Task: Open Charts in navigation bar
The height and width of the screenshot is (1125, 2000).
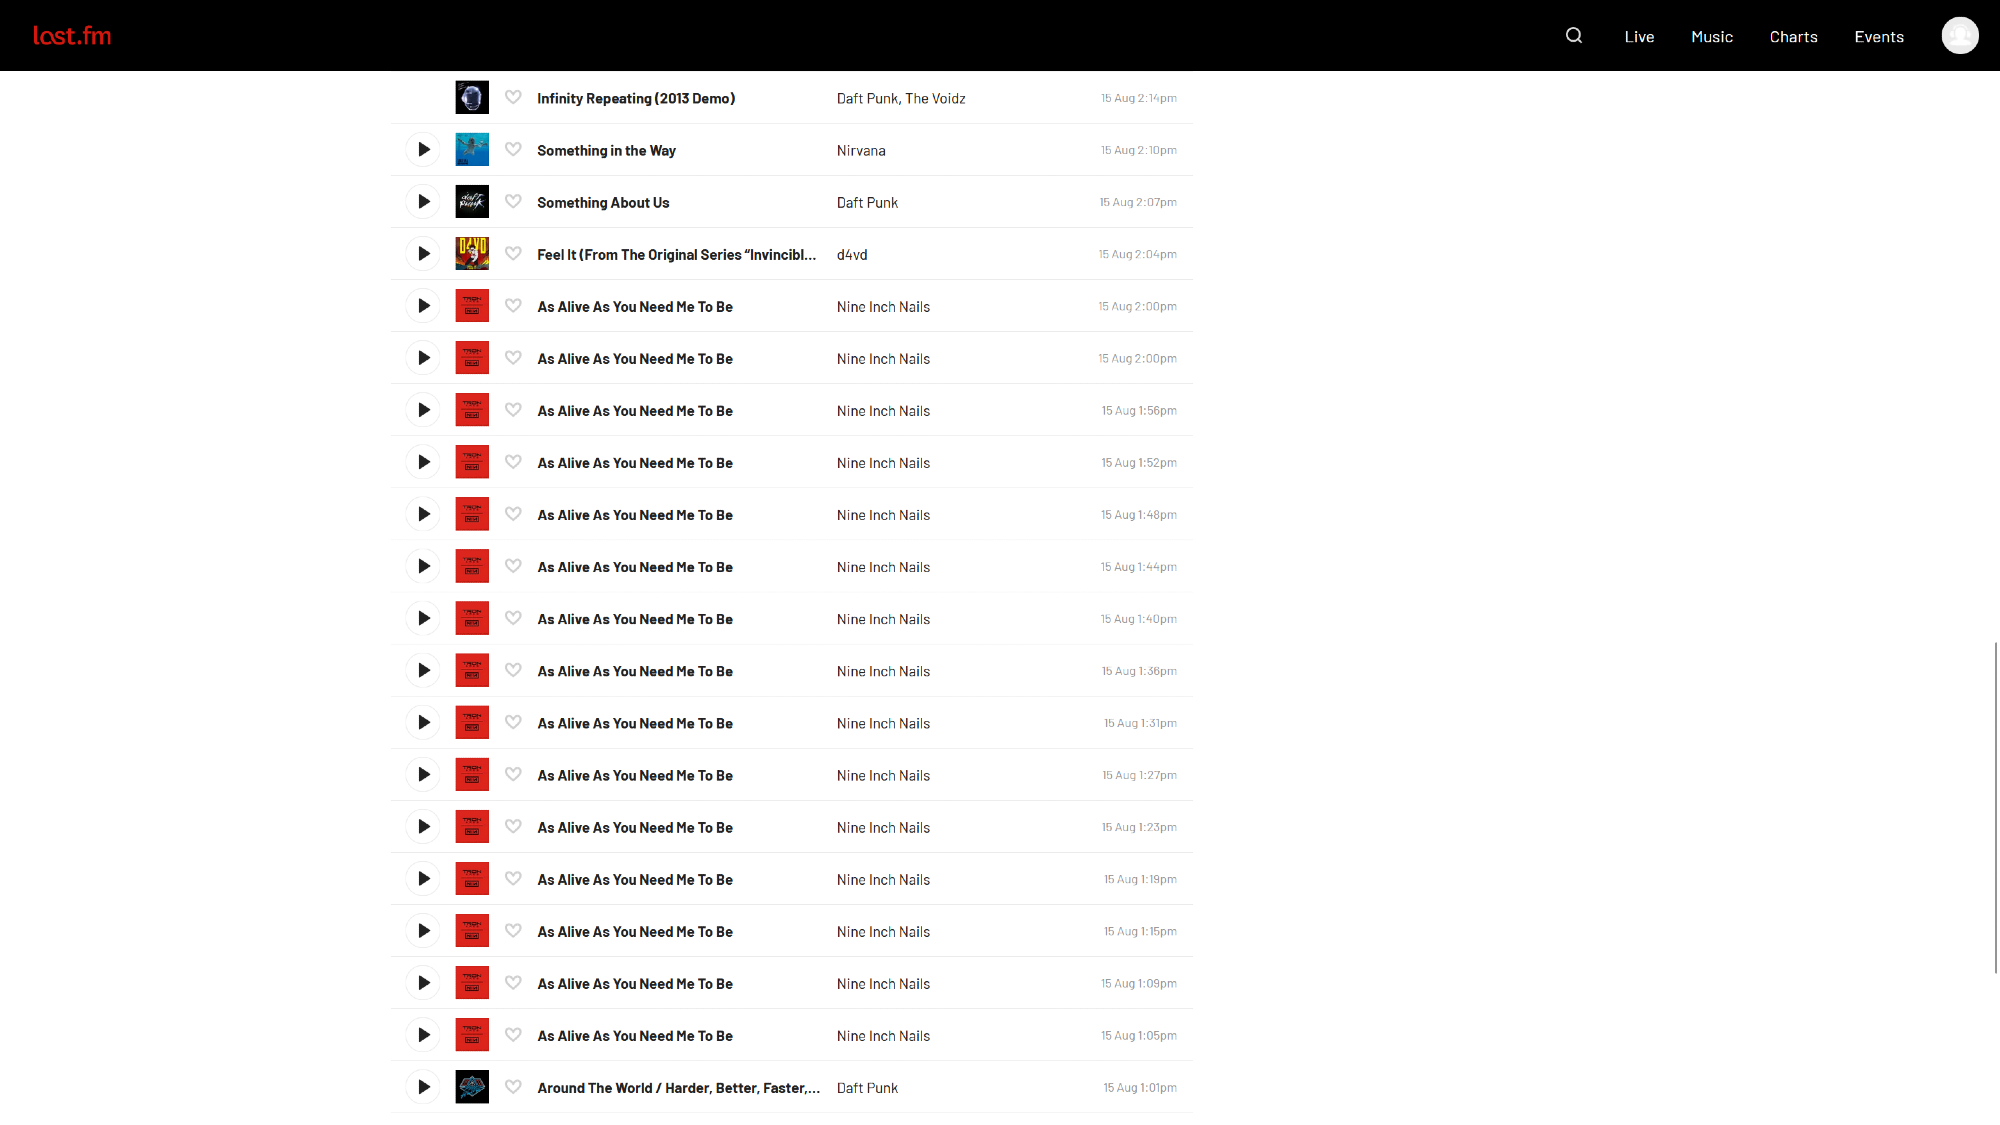Action: point(1793,37)
